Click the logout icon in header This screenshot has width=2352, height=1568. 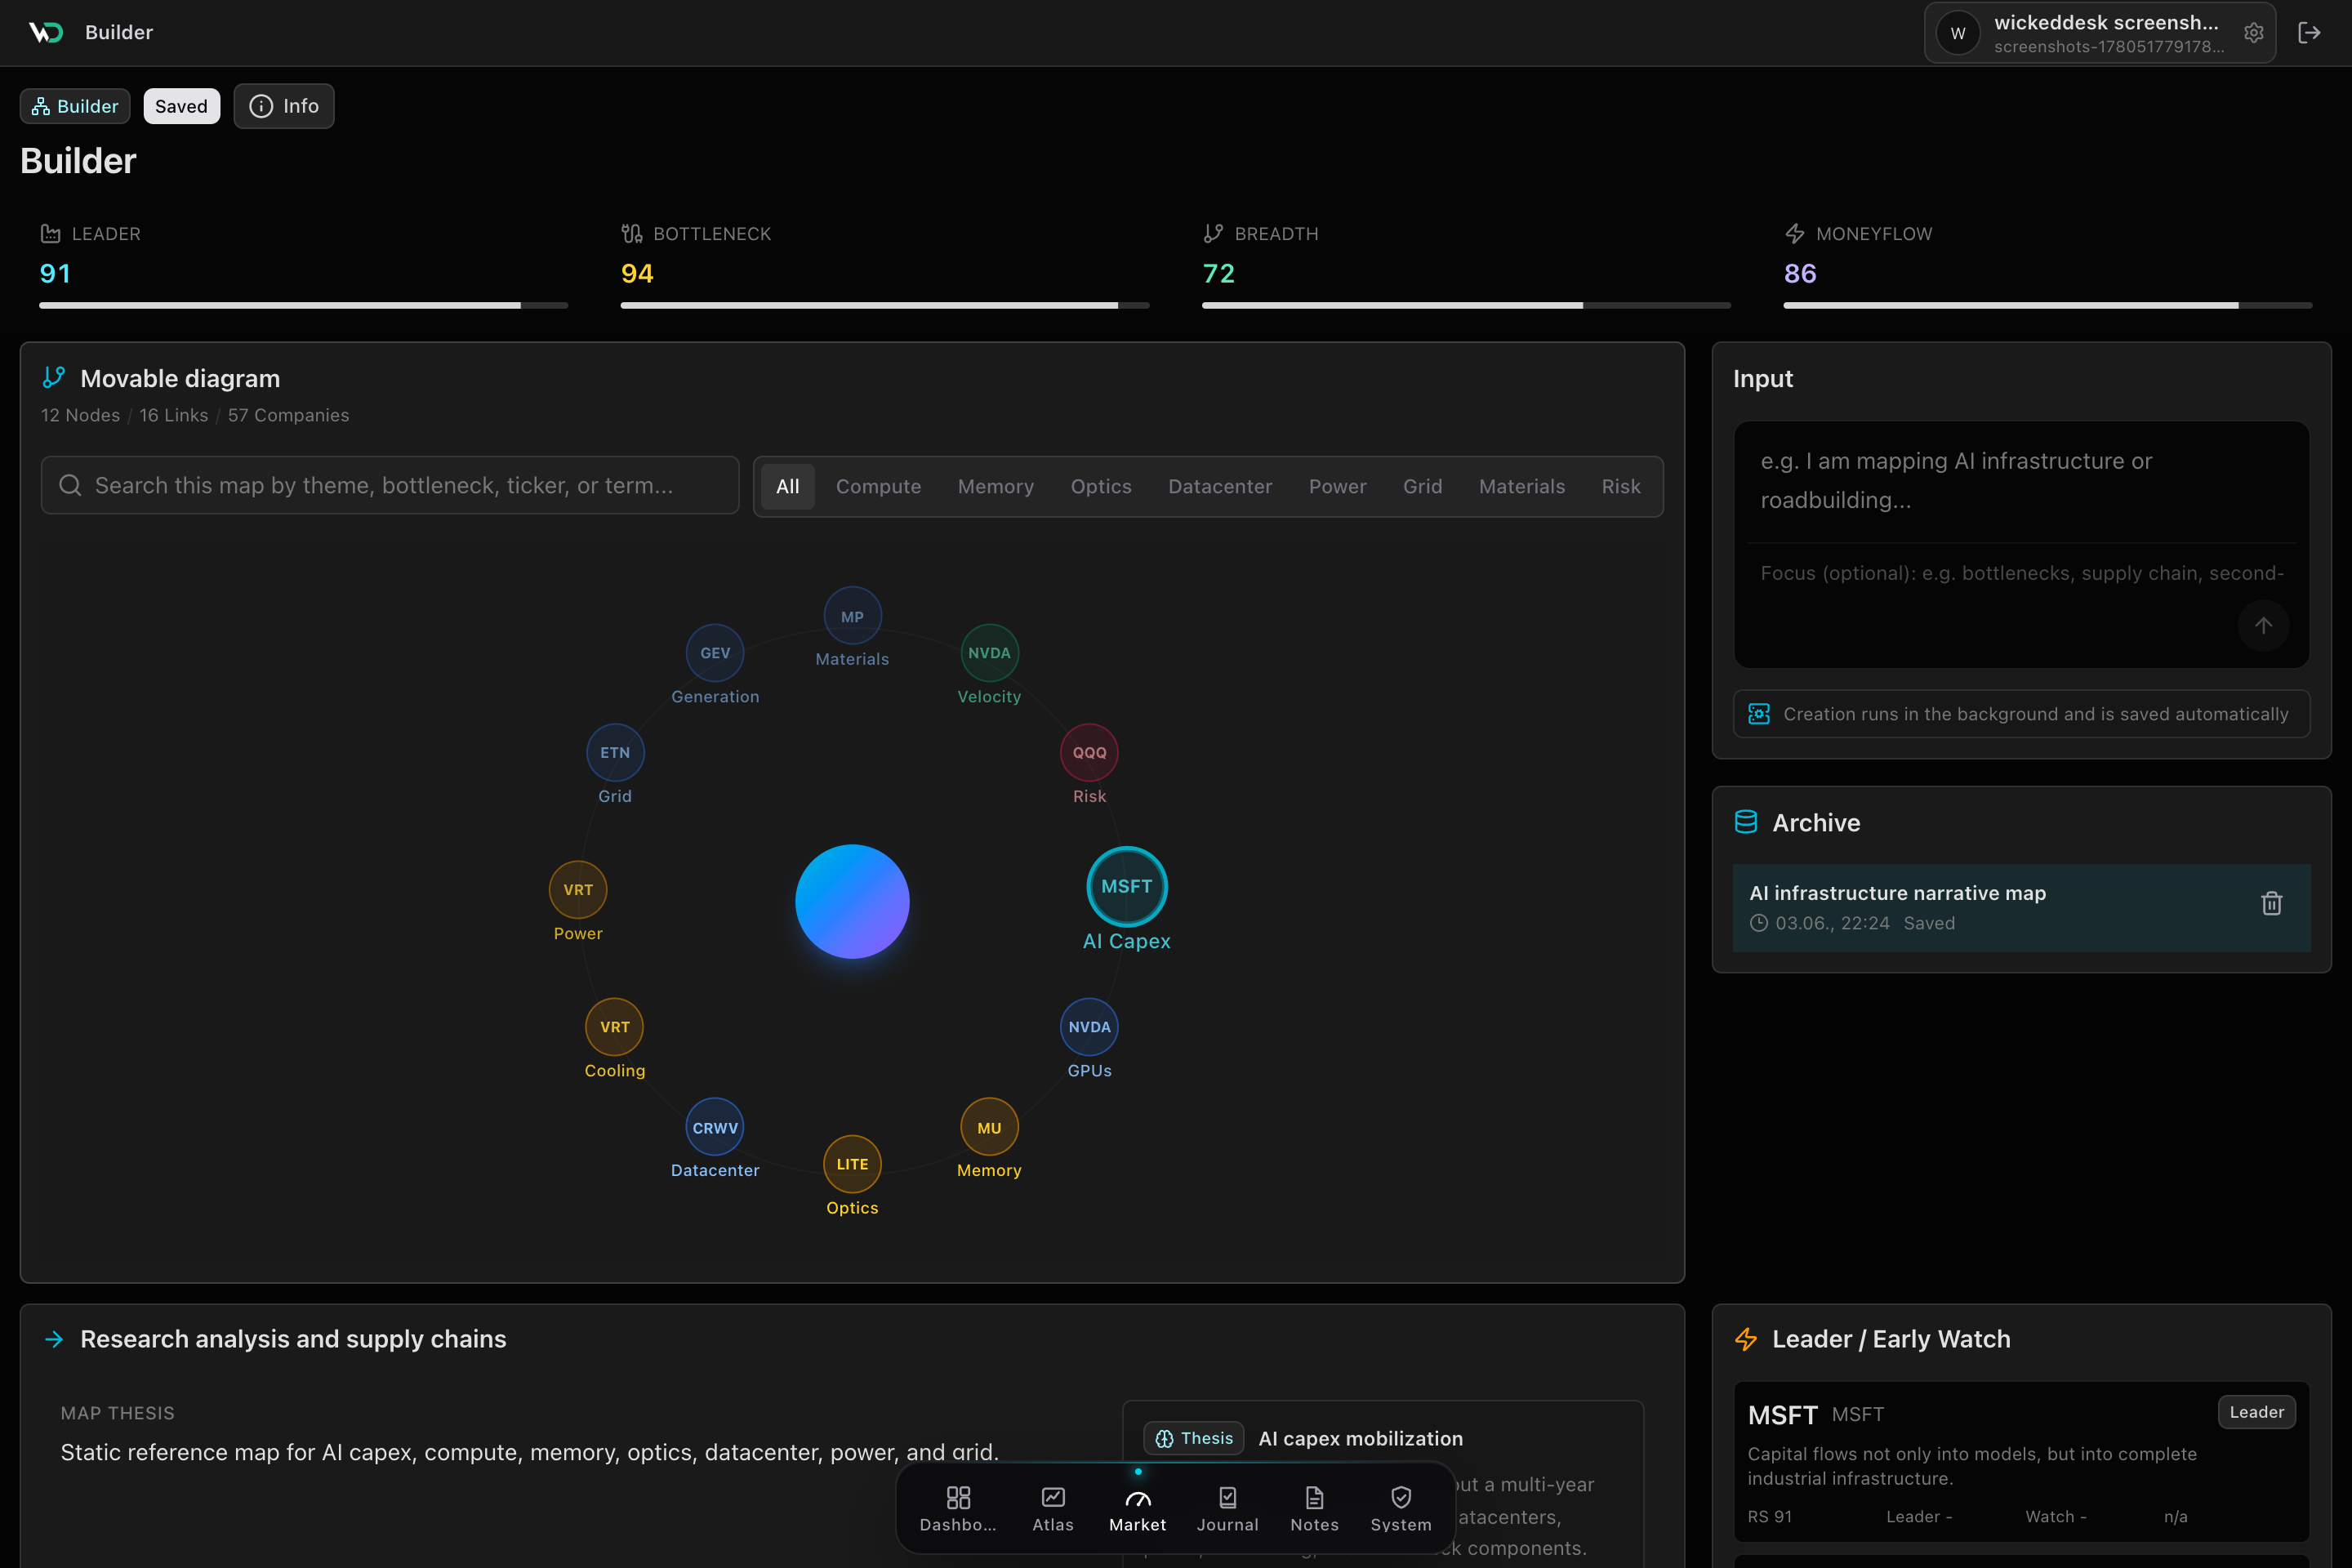[2309, 33]
